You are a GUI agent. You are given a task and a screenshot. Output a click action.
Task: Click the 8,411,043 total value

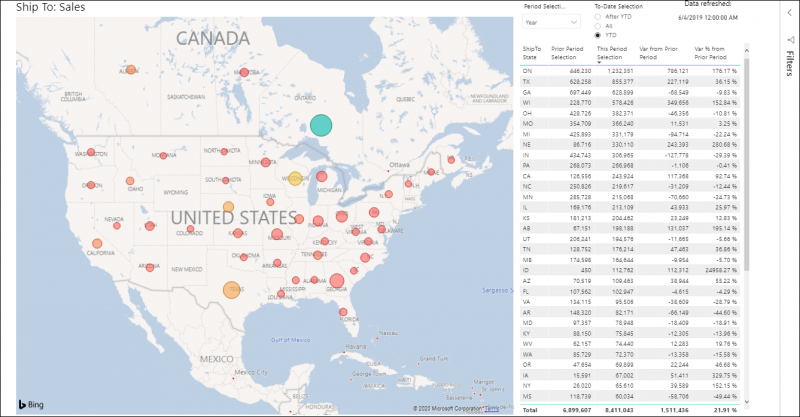pyautogui.click(x=619, y=410)
